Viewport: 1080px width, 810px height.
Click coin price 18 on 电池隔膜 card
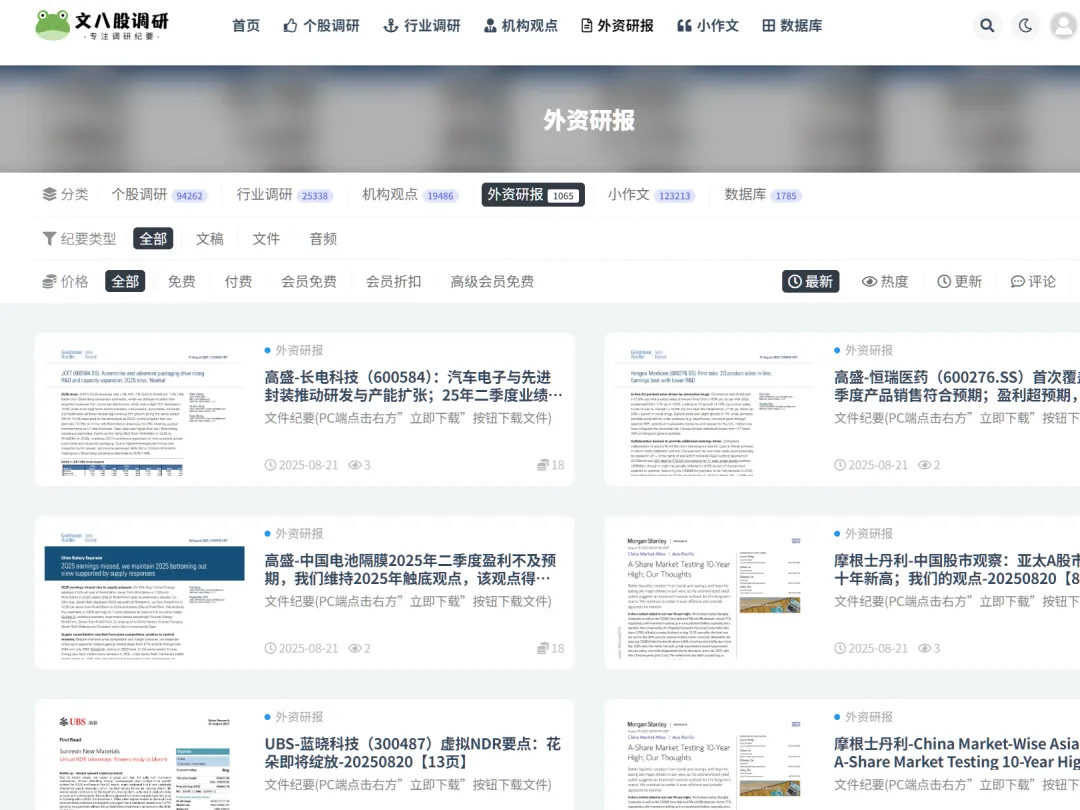point(550,648)
